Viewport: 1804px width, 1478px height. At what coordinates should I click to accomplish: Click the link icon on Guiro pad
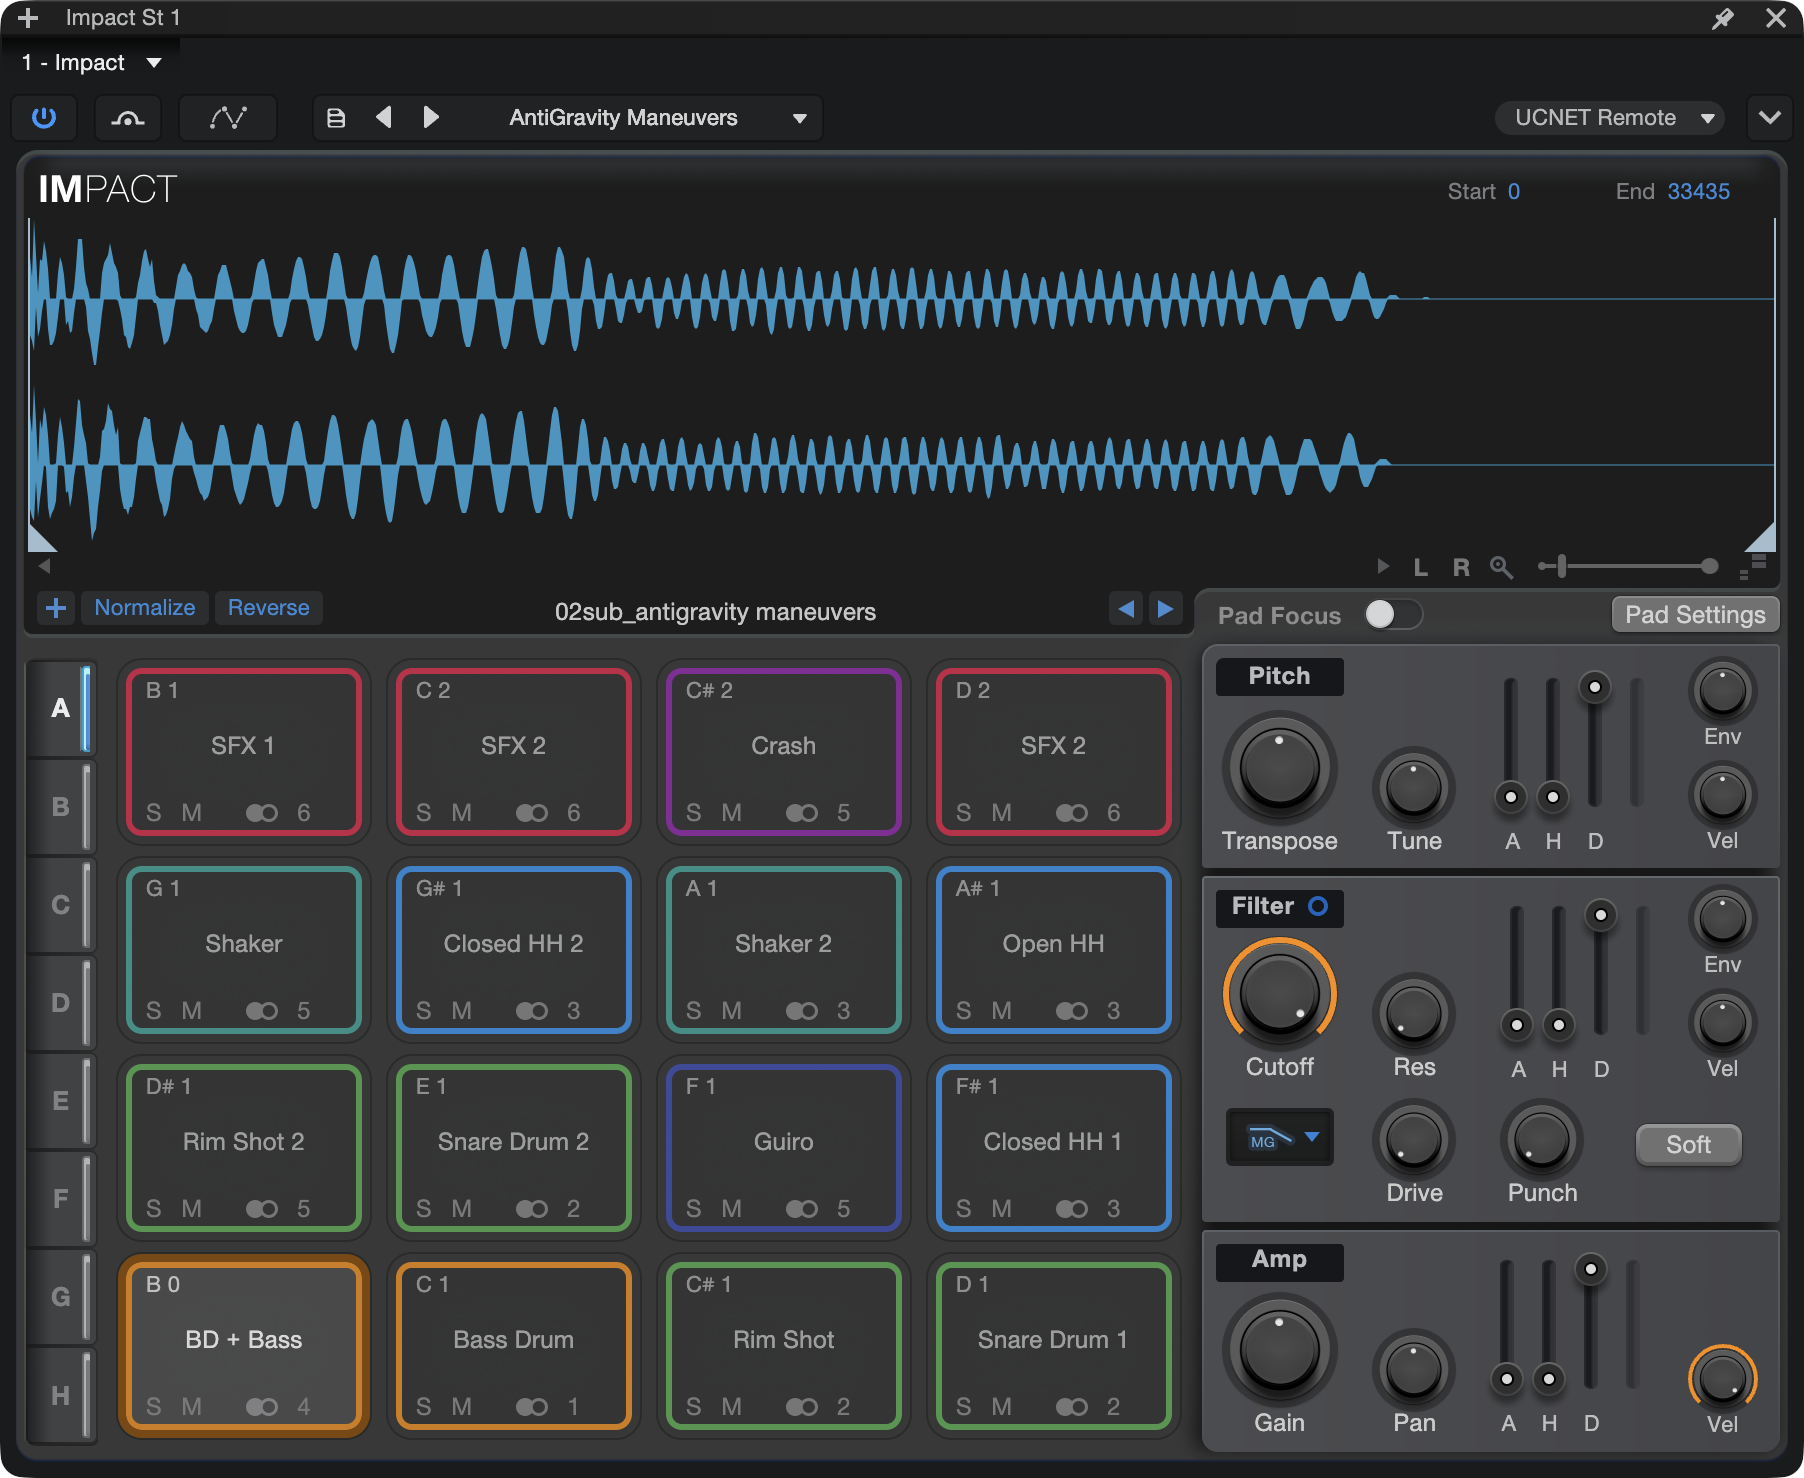802,1209
